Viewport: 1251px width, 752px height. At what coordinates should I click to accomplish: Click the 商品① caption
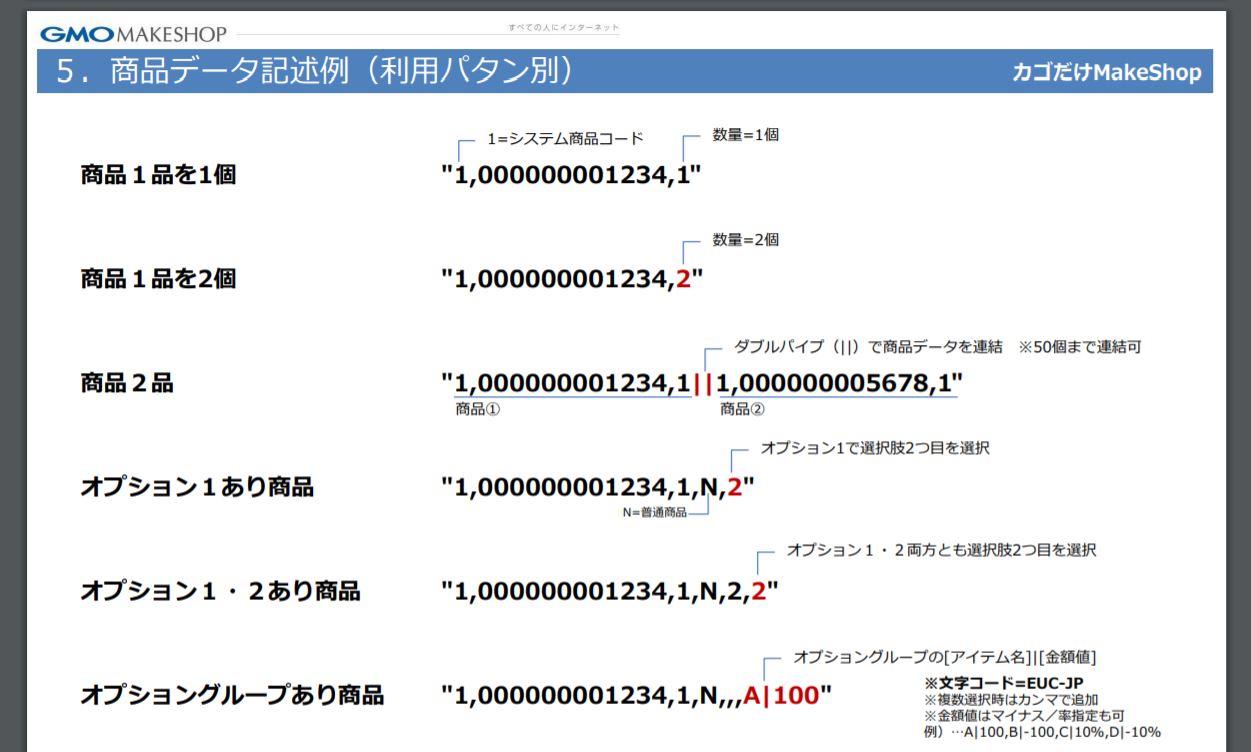pyautogui.click(x=477, y=409)
